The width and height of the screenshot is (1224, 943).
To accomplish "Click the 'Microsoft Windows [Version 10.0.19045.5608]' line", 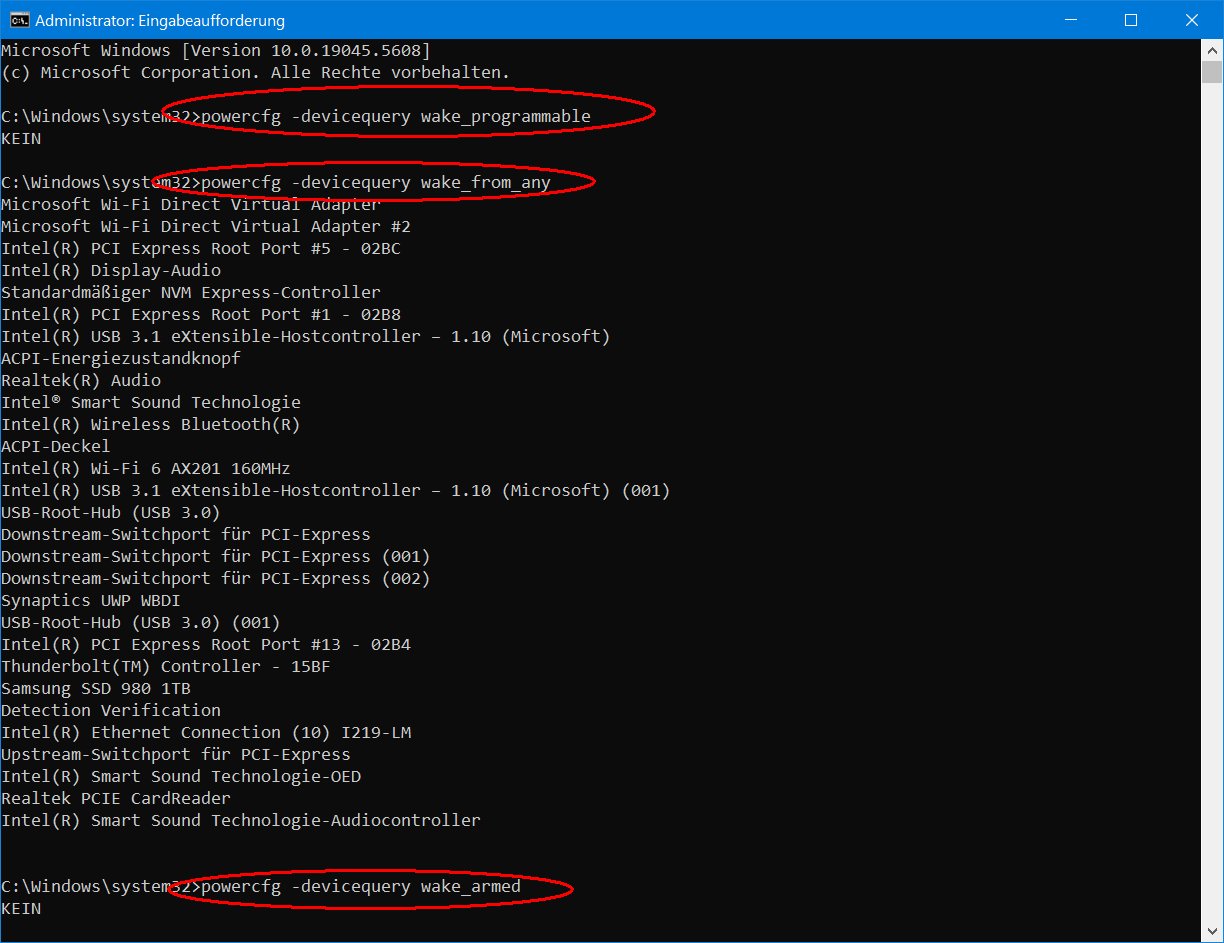I will (215, 50).
